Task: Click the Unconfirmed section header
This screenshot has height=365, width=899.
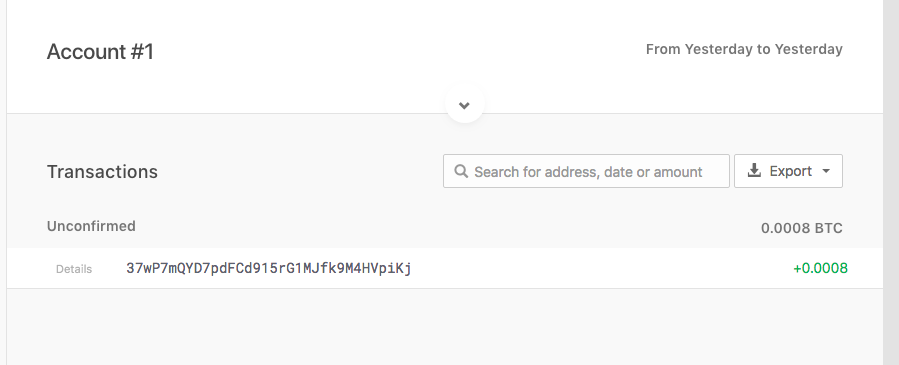Action: click(x=91, y=226)
